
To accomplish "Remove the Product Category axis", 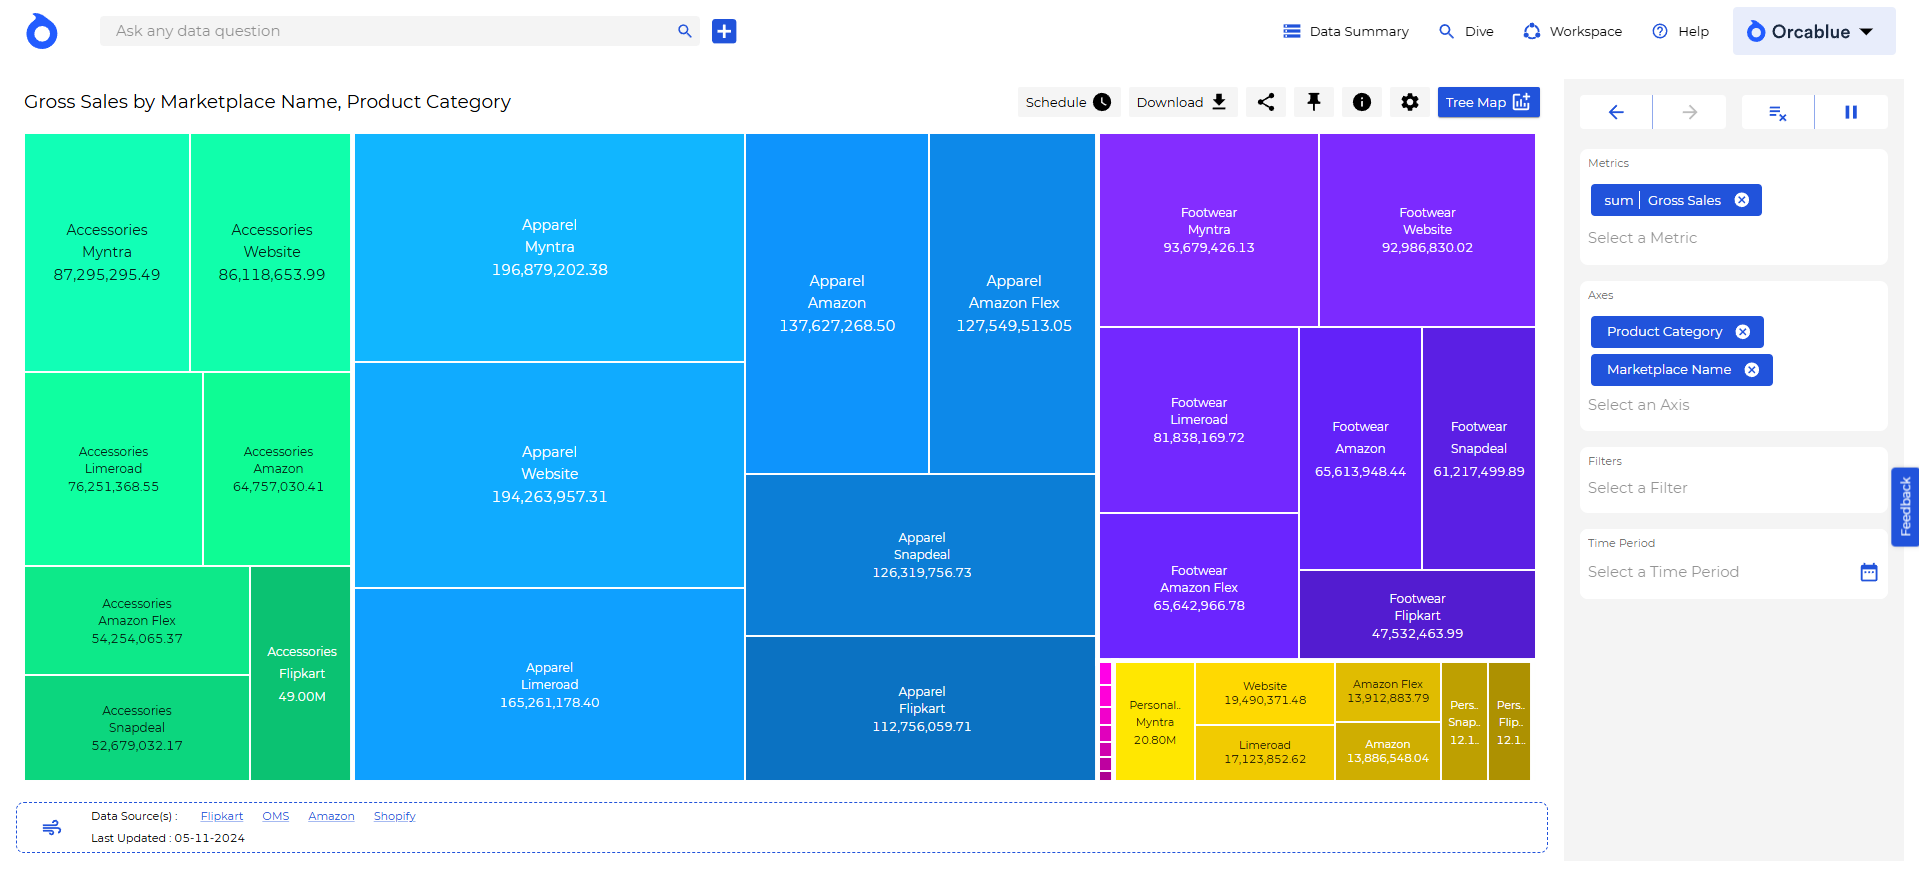I will pos(1743,332).
